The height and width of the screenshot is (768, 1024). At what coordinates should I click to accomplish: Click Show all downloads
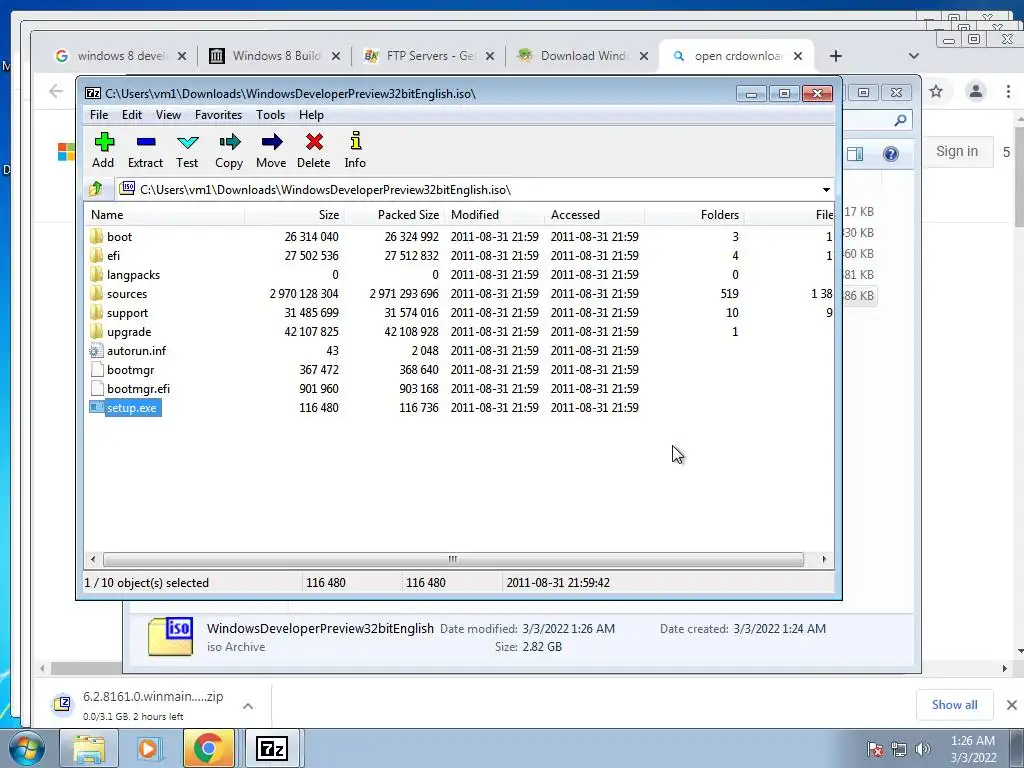click(955, 705)
